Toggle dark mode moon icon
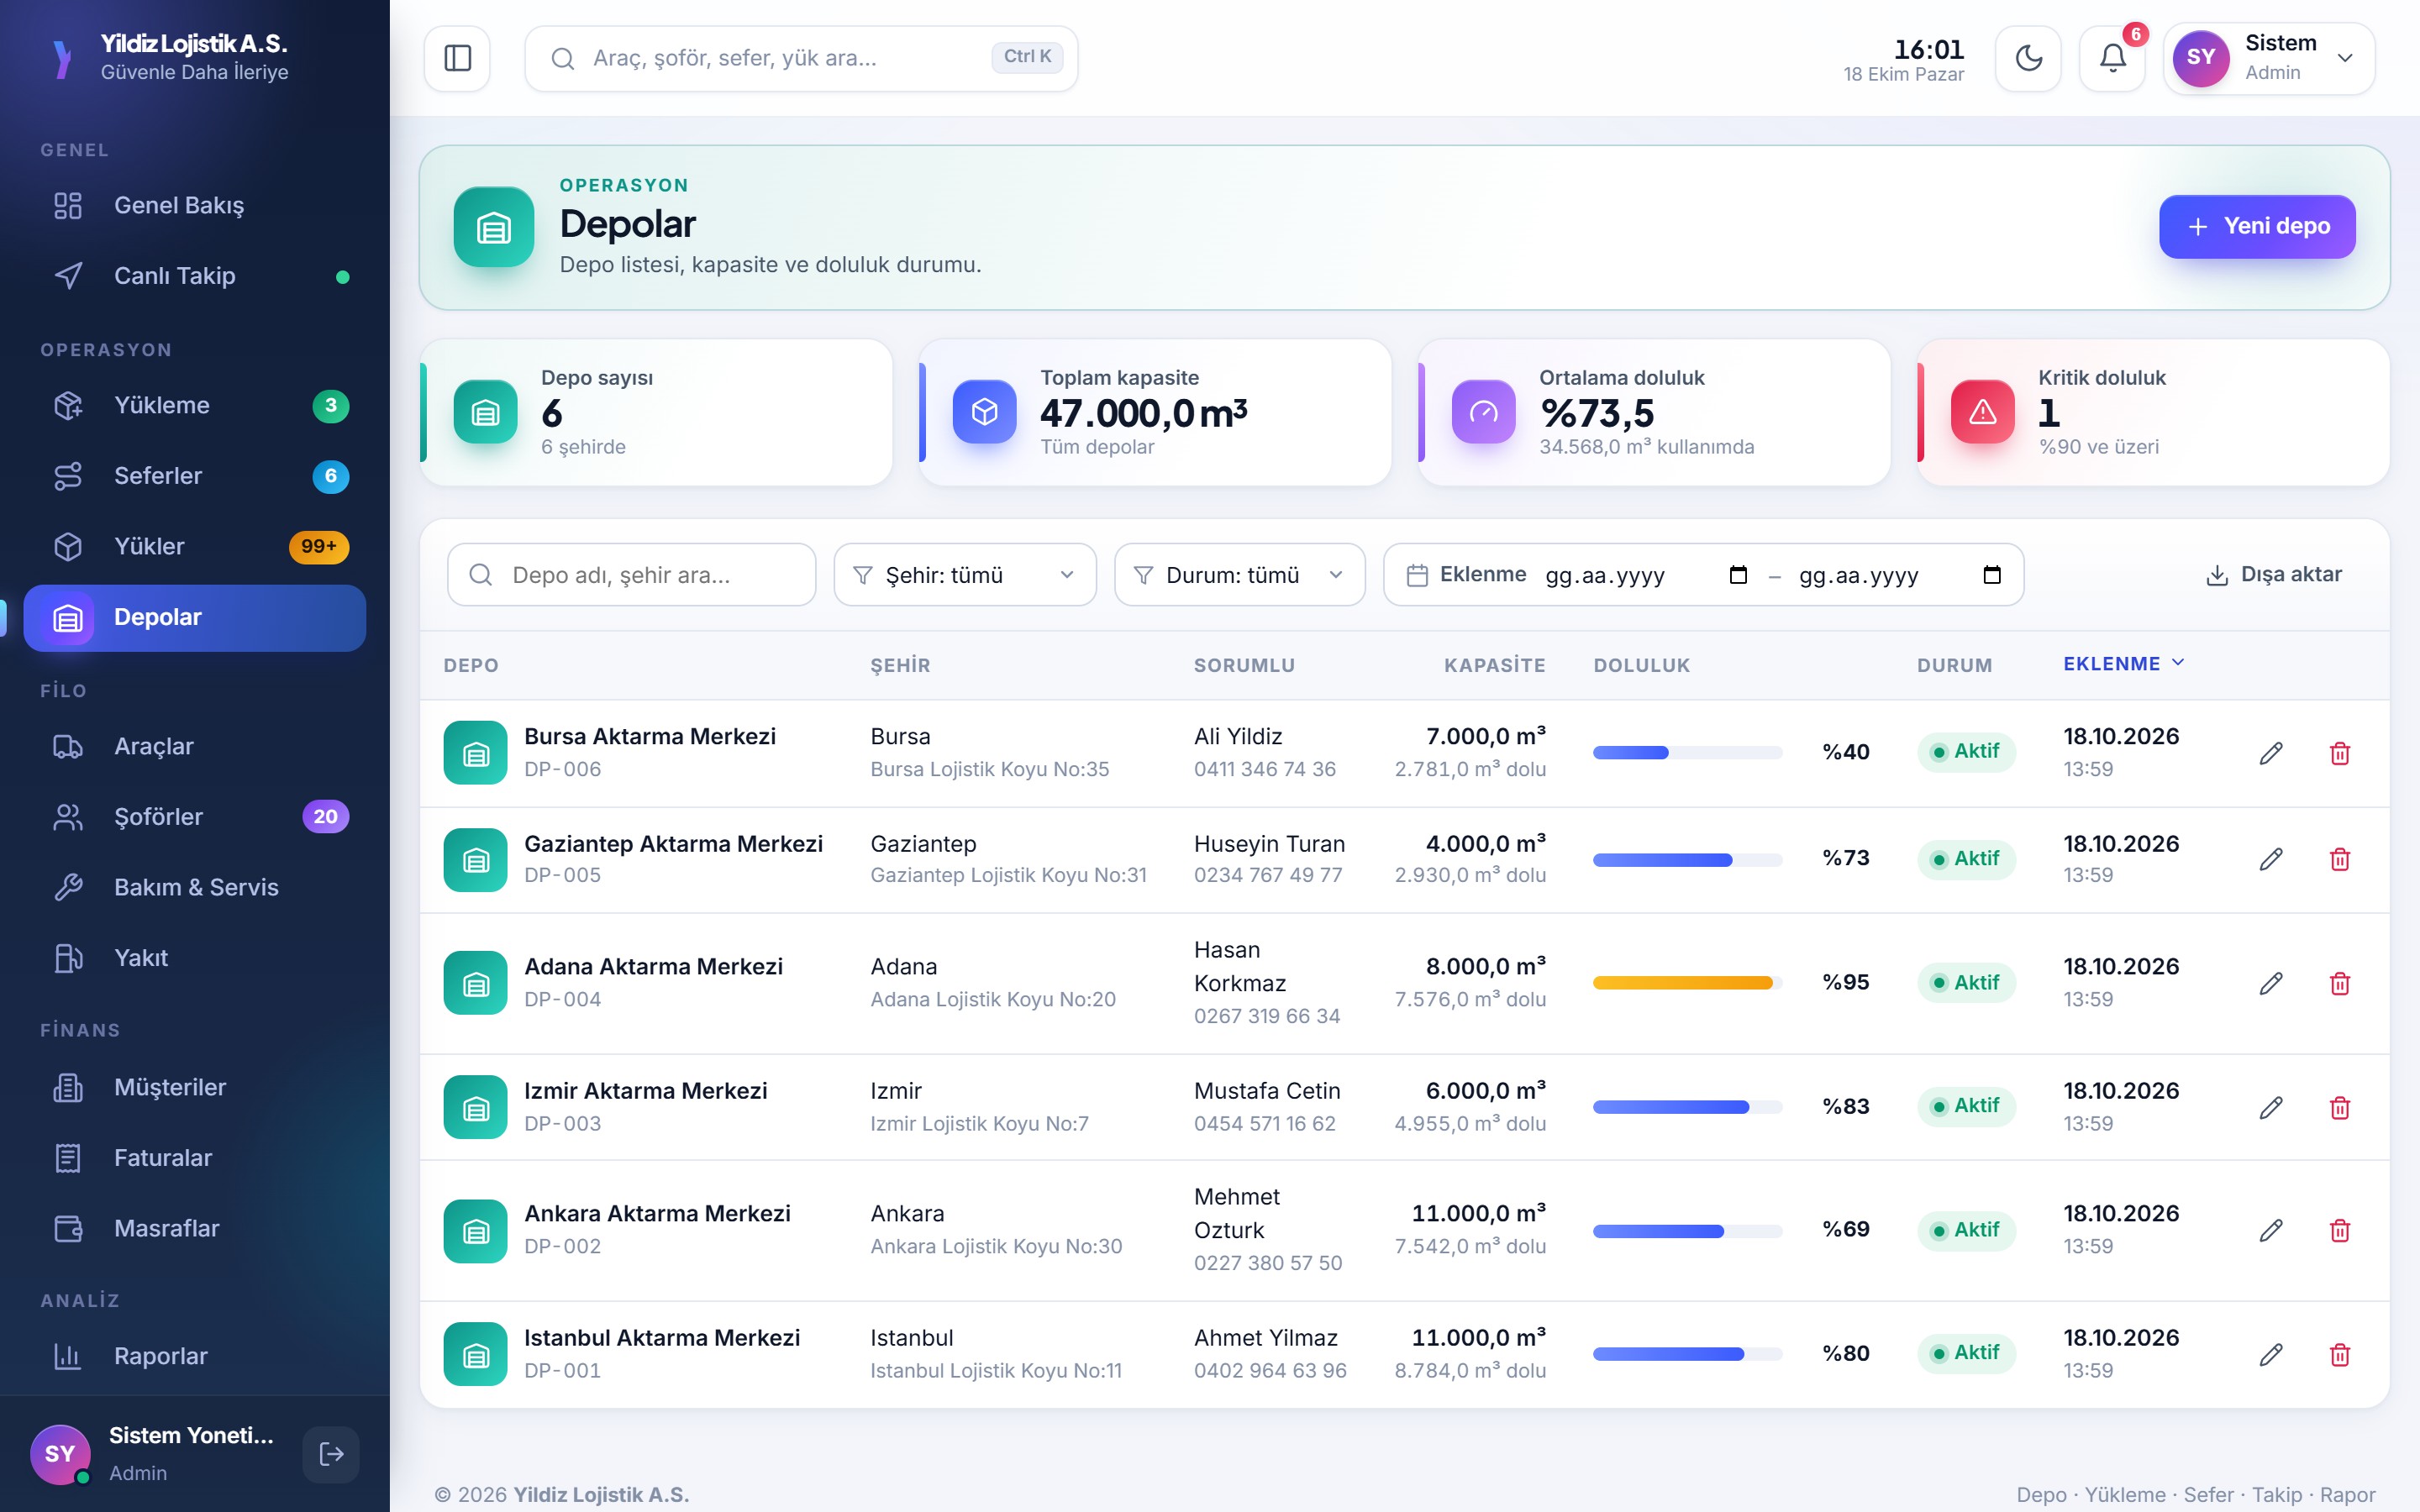The image size is (2420, 1512). (x=2028, y=58)
